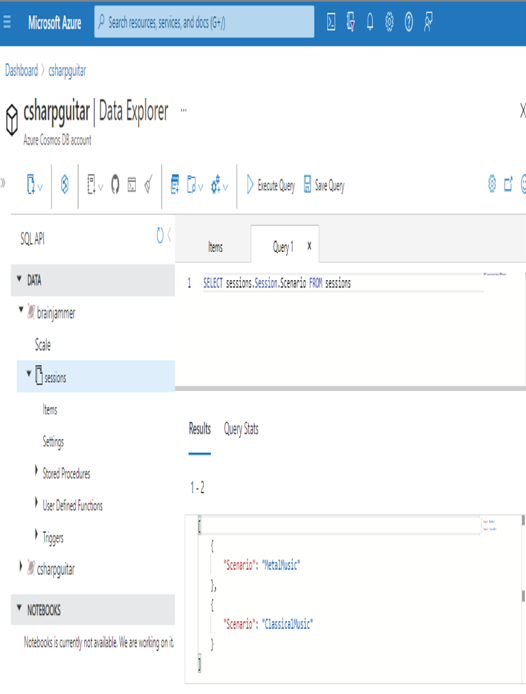Close the Query 1 tab

pos(309,246)
